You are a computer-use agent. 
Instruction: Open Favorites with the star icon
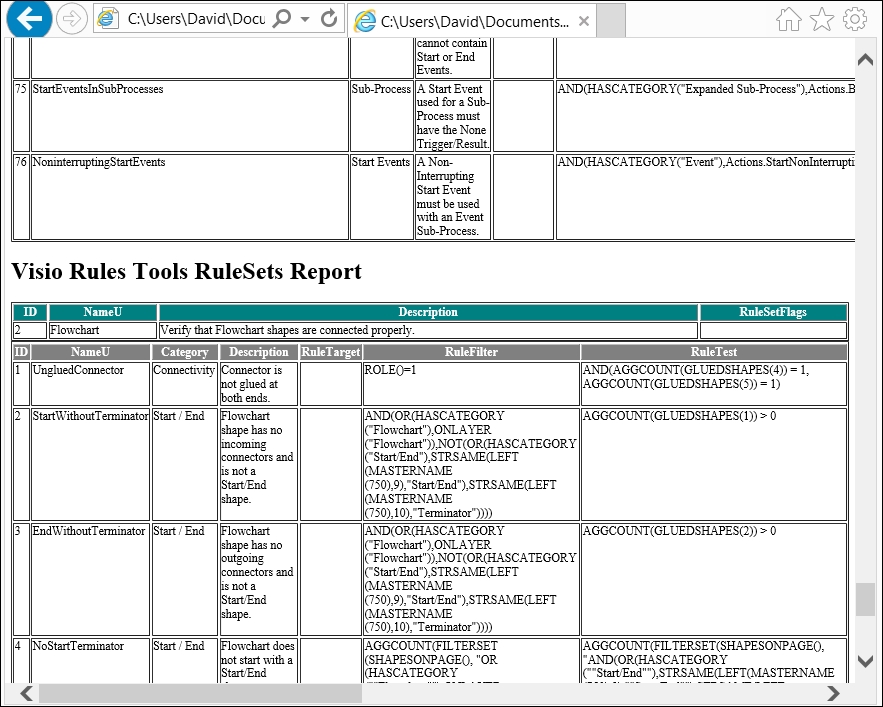821,19
